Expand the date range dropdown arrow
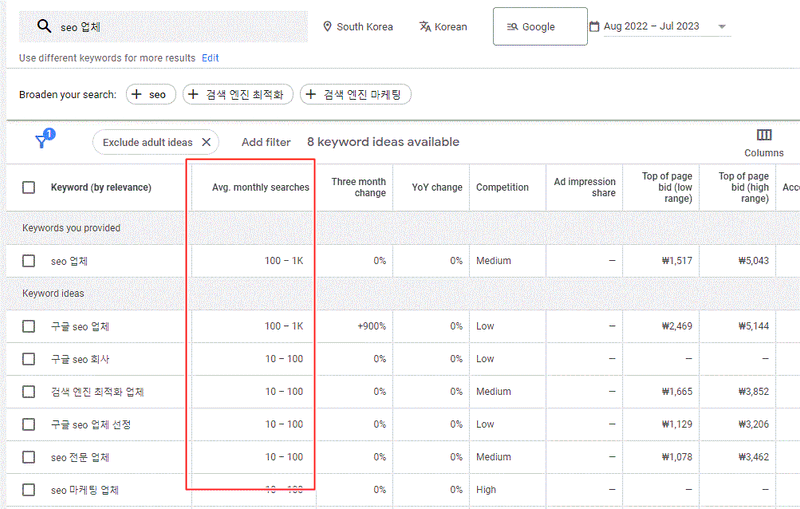The image size is (800, 509). [x=722, y=27]
